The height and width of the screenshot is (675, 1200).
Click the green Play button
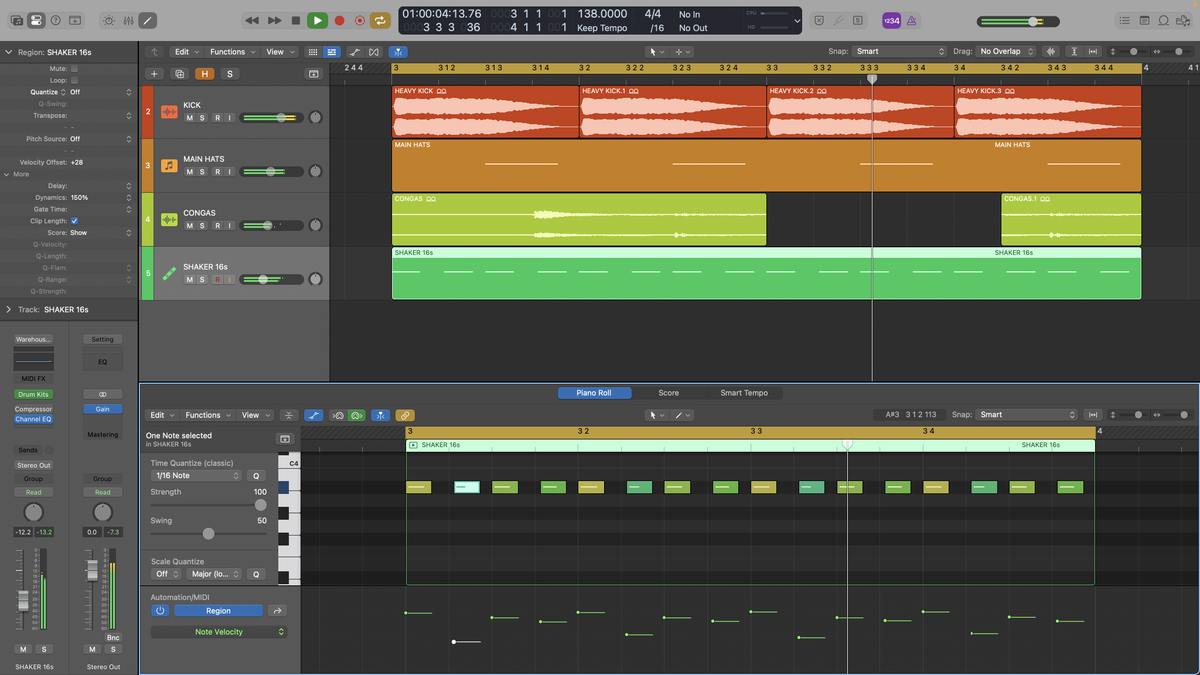tap(317, 20)
